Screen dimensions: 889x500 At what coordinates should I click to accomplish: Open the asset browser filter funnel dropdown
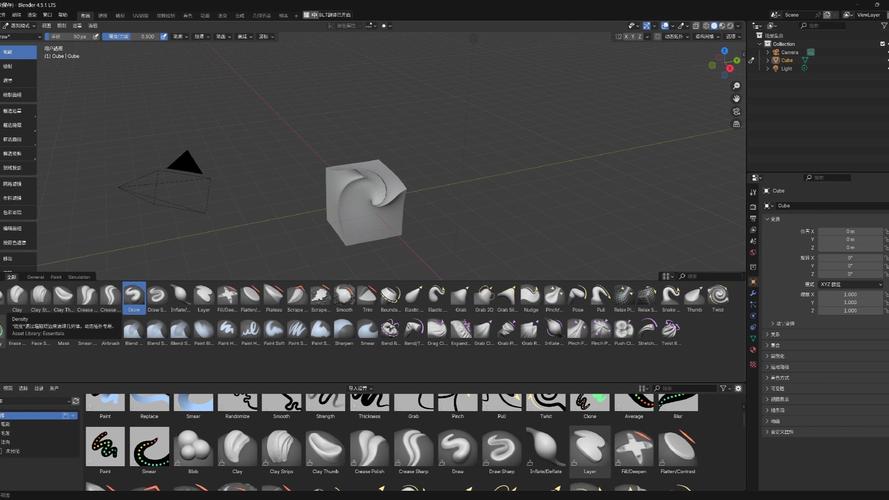point(725,388)
